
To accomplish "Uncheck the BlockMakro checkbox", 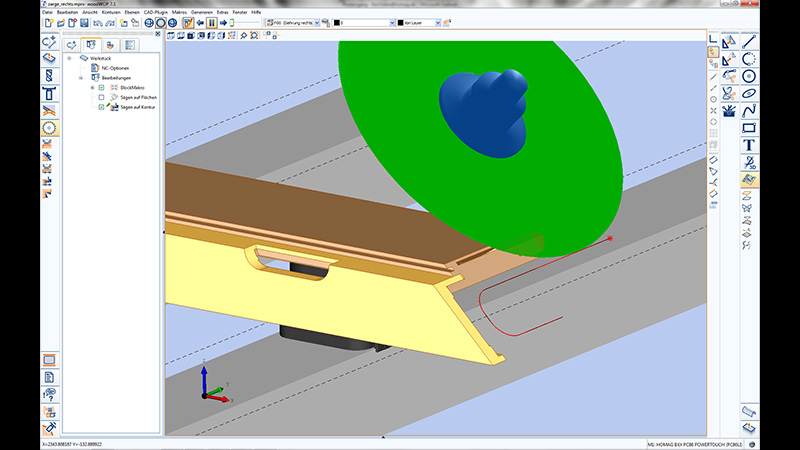I will click(101, 88).
